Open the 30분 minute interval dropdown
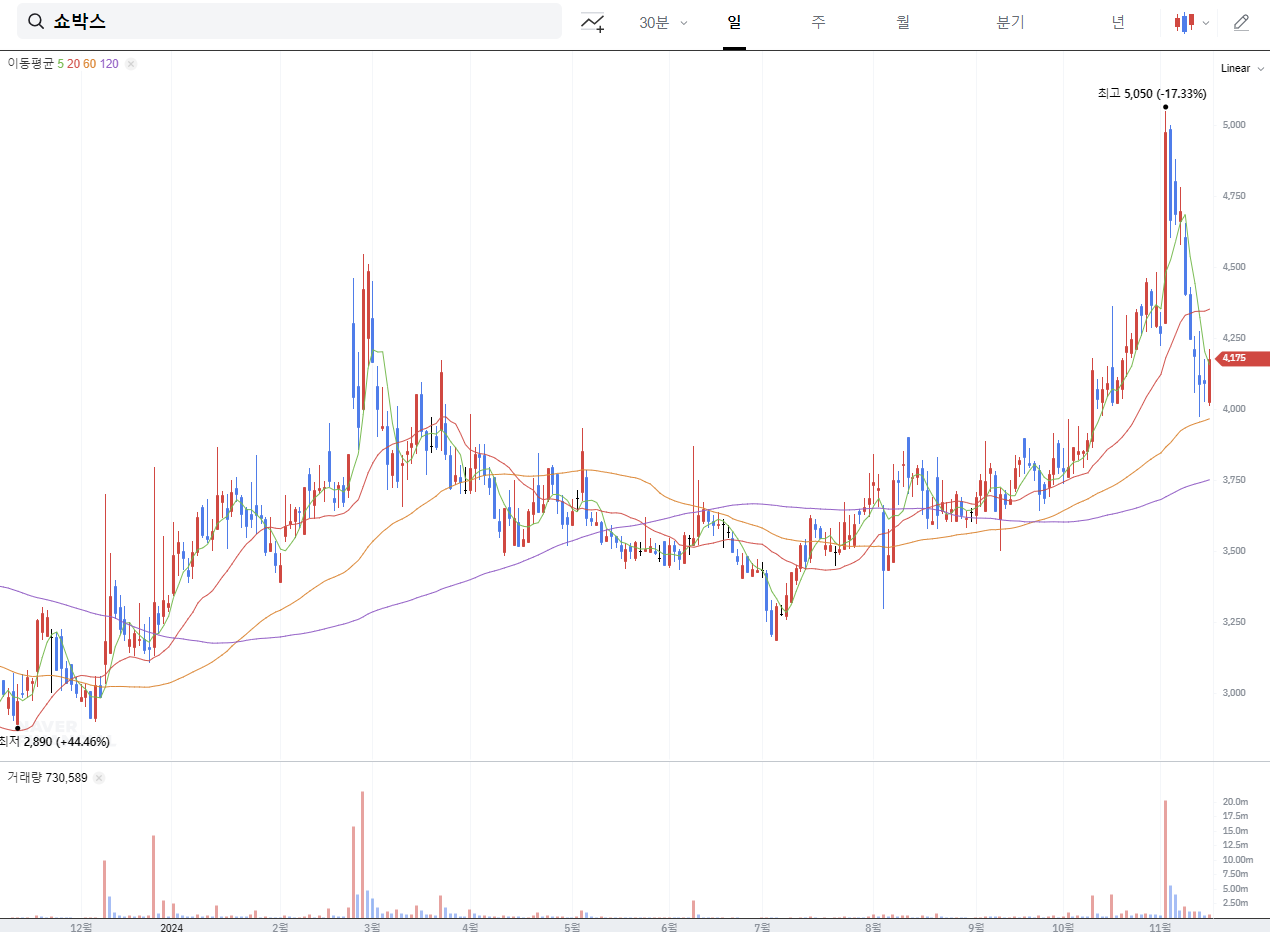 pos(664,22)
